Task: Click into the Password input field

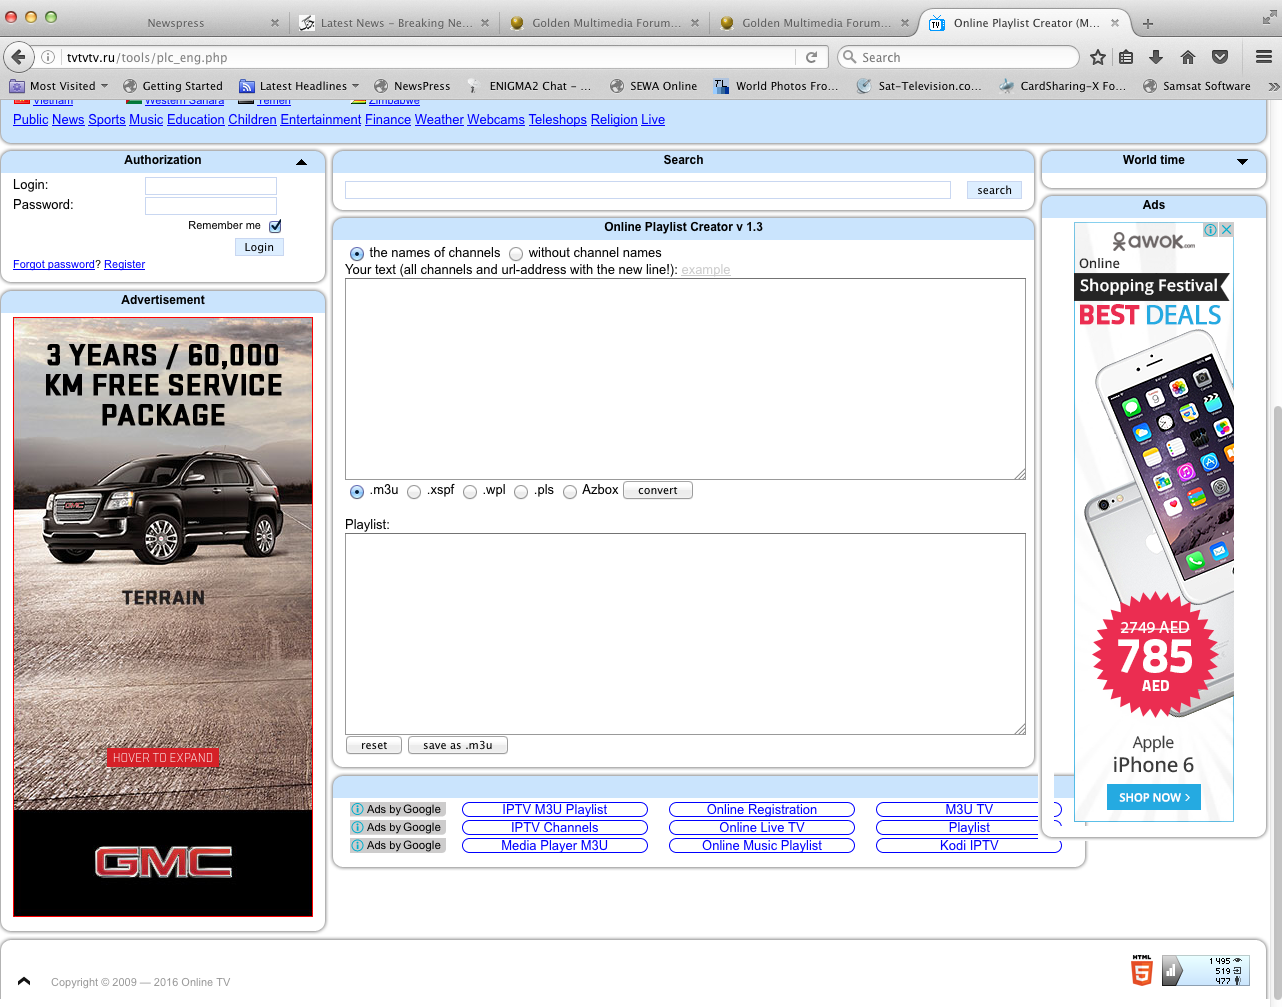Action: (211, 205)
